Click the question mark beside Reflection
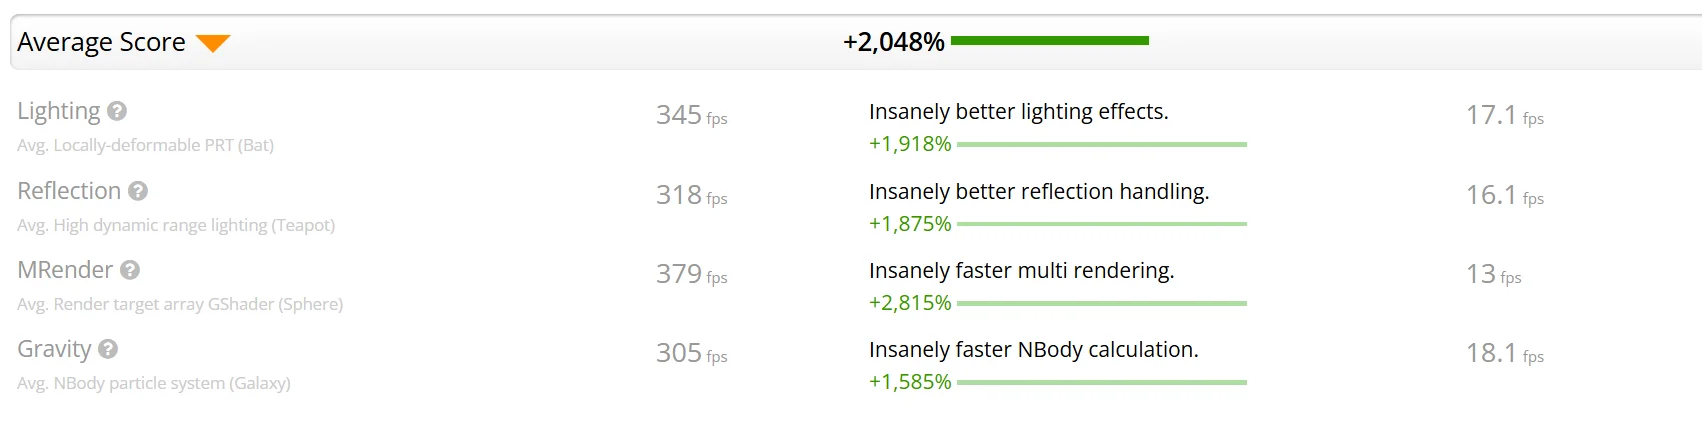 point(138,191)
